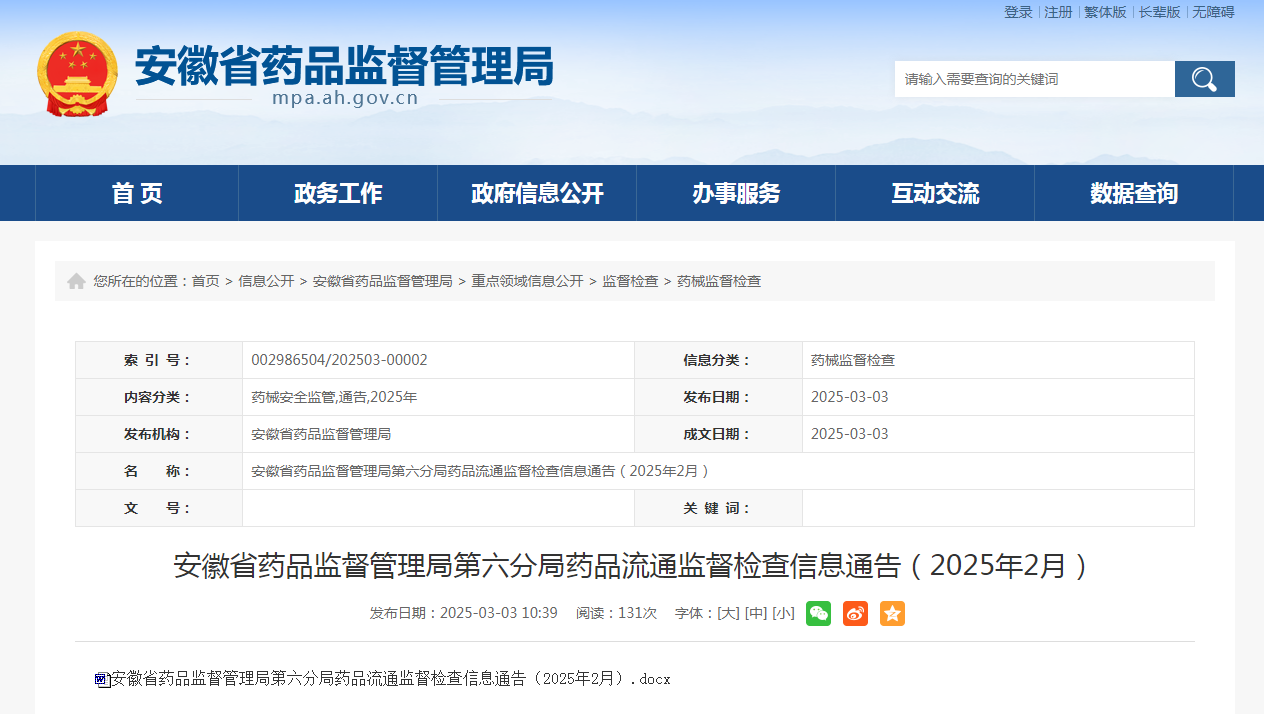
Task: Click the 登录 link at top
Action: click(1018, 12)
